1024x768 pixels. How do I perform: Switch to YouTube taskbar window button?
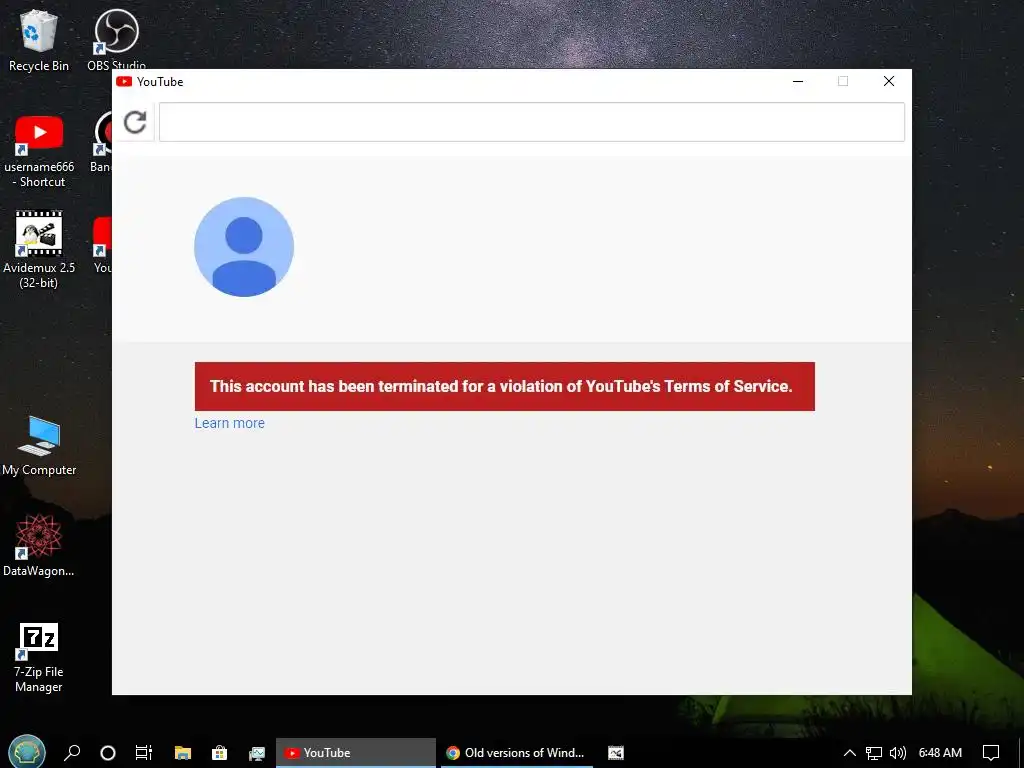[355, 753]
